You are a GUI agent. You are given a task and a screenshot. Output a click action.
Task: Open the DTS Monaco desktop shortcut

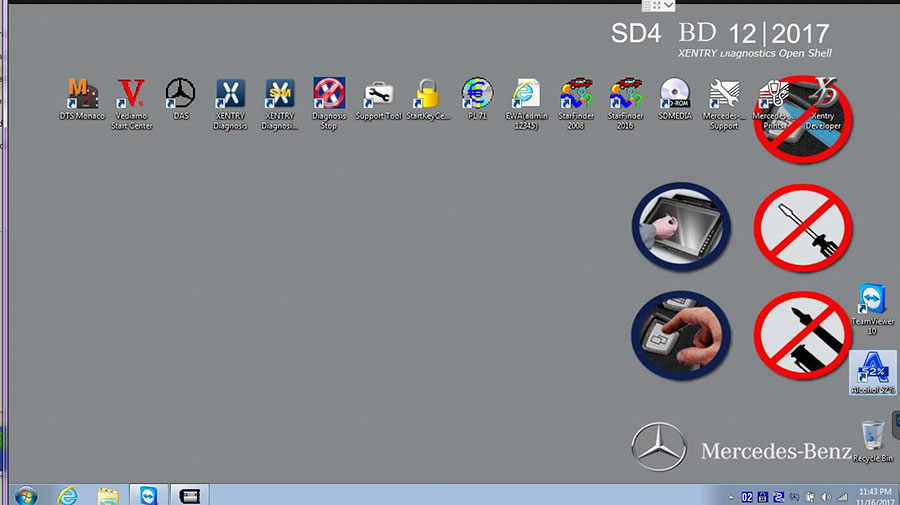point(81,95)
